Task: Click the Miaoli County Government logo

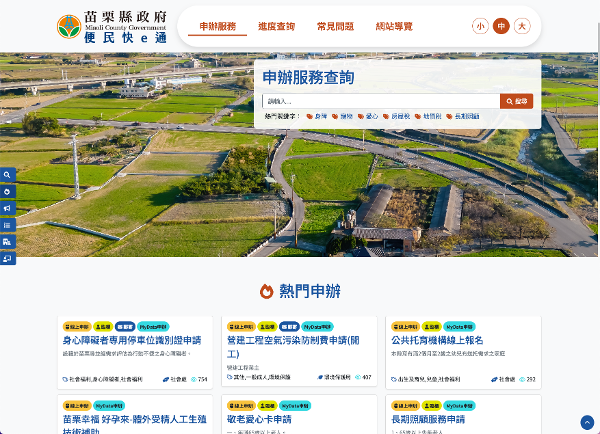Action: click(x=112, y=26)
